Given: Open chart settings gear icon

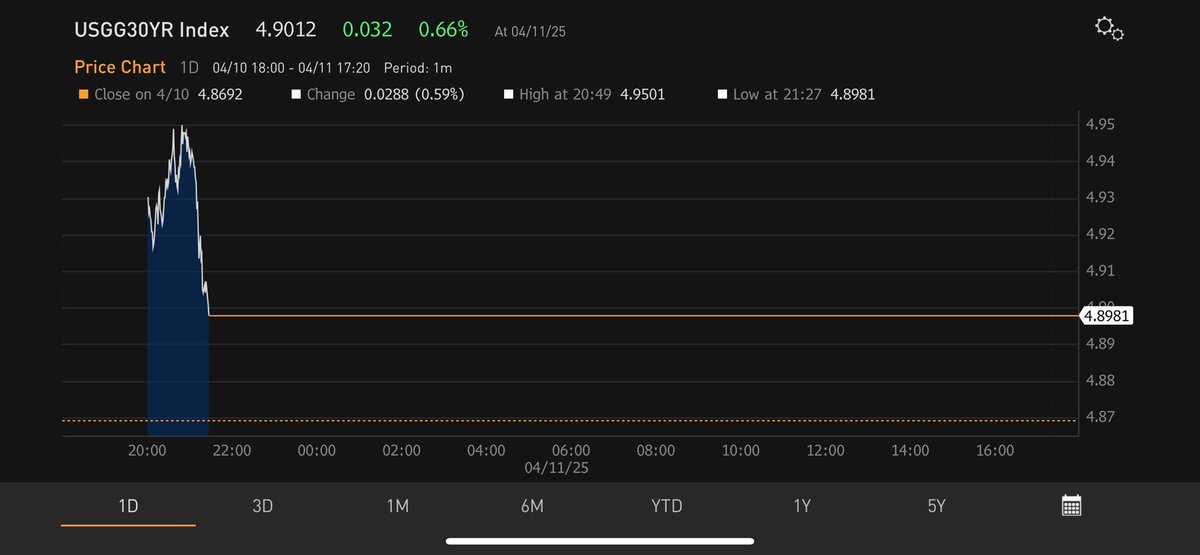Looking at the screenshot, I should pyautogui.click(x=1109, y=29).
